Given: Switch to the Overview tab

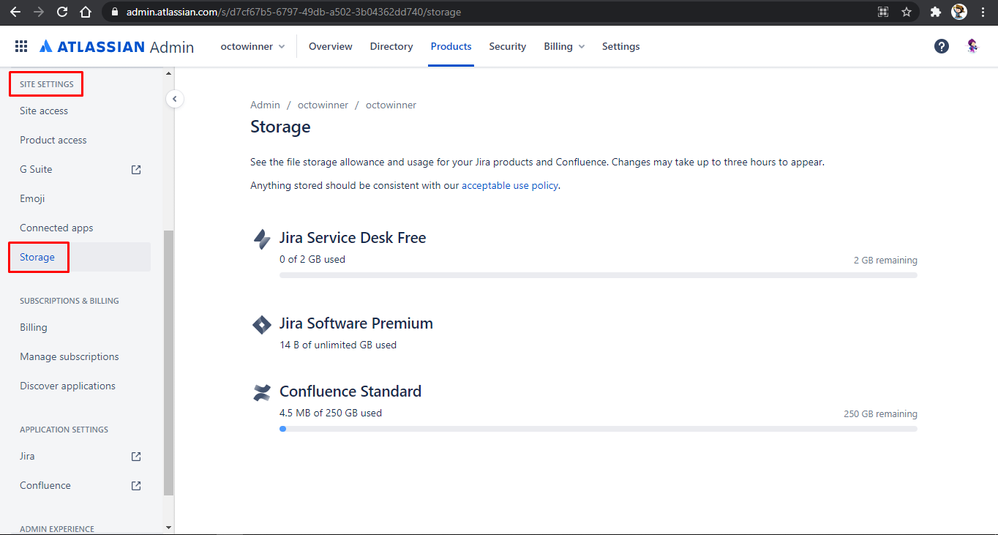Looking at the screenshot, I should pyautogui.click(x=330, y=46).
